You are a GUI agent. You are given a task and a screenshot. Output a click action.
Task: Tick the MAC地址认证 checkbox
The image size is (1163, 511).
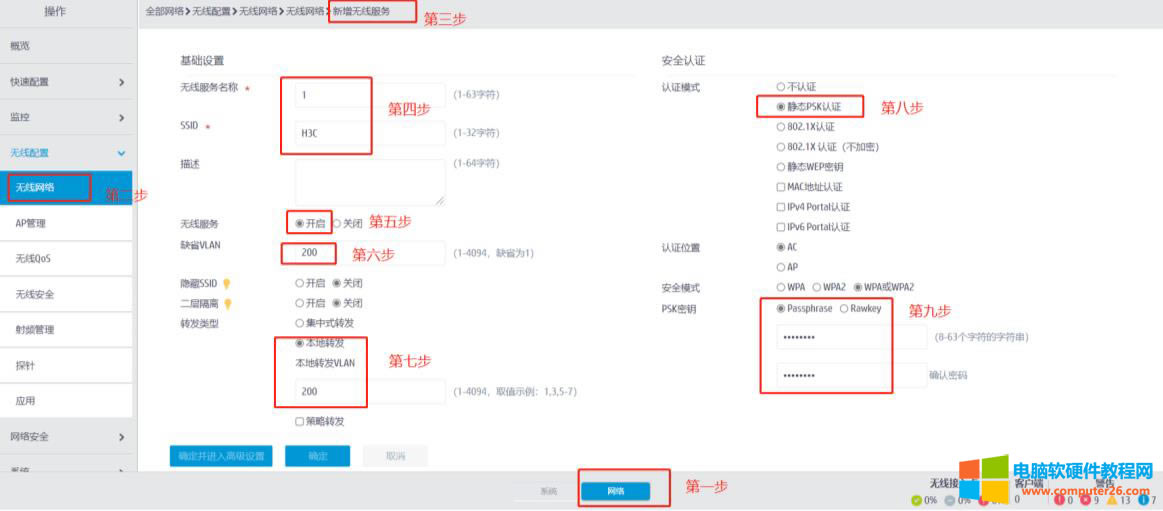[x=780, y=187]
